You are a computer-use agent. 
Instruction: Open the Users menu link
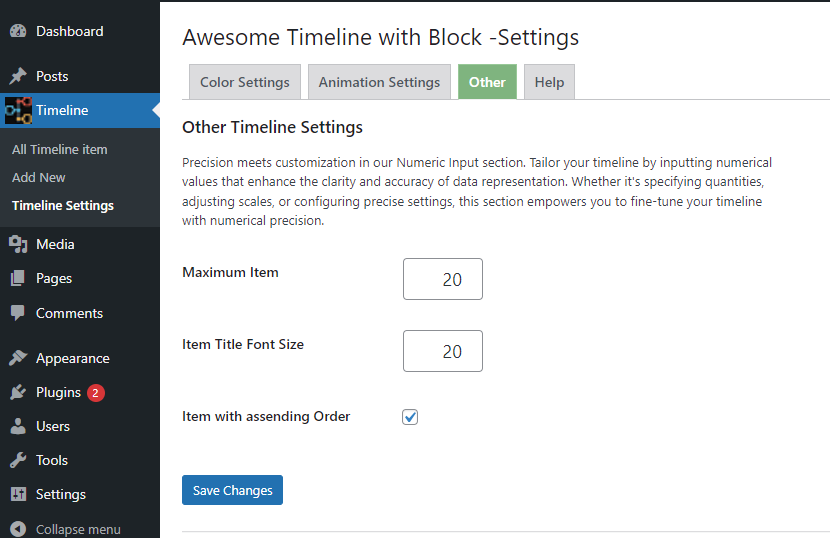coord(53,426)
